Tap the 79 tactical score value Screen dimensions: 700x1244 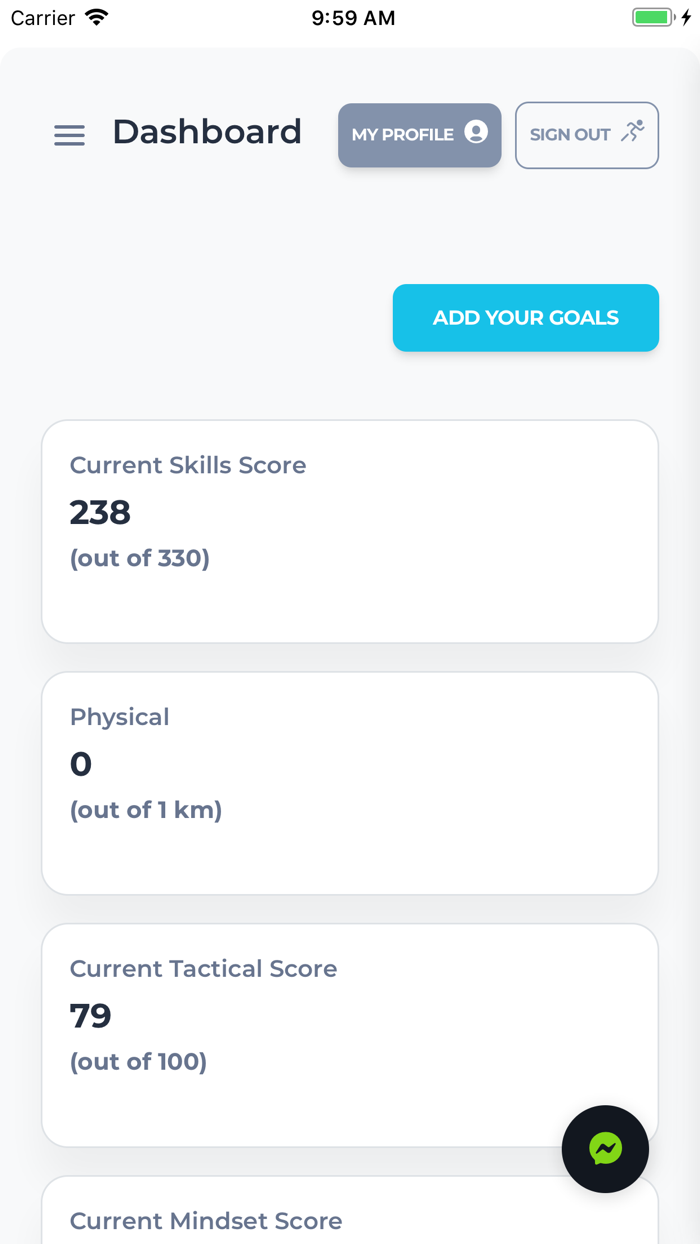click(x=90, y=1016)
